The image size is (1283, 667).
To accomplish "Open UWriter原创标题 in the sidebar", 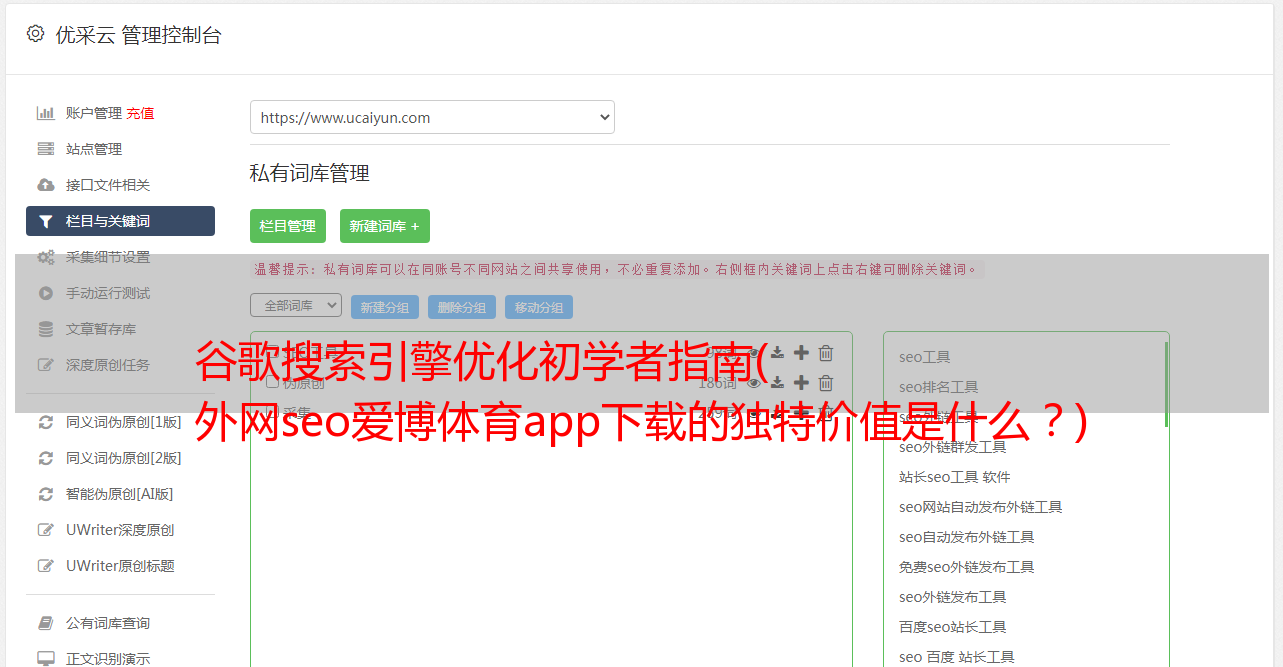I will pos(120,566).
